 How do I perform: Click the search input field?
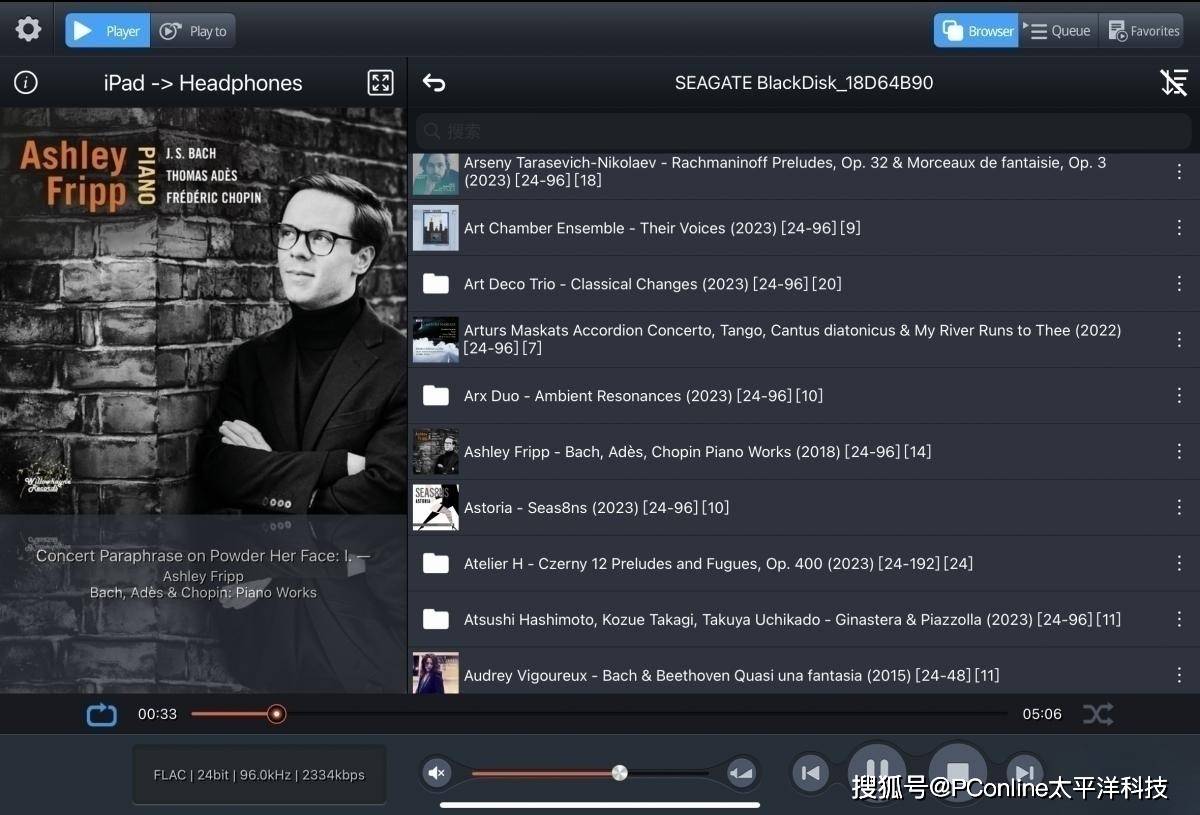click(x=804, y=131)
